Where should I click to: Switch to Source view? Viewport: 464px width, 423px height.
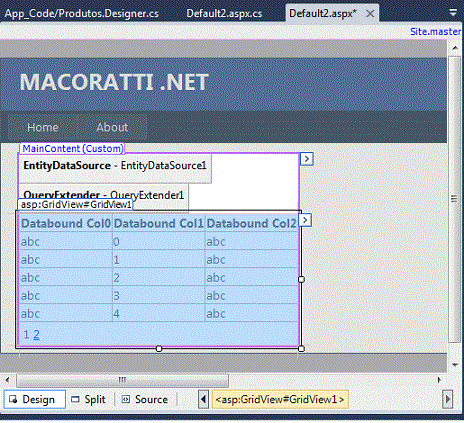(x=145, y=399)
